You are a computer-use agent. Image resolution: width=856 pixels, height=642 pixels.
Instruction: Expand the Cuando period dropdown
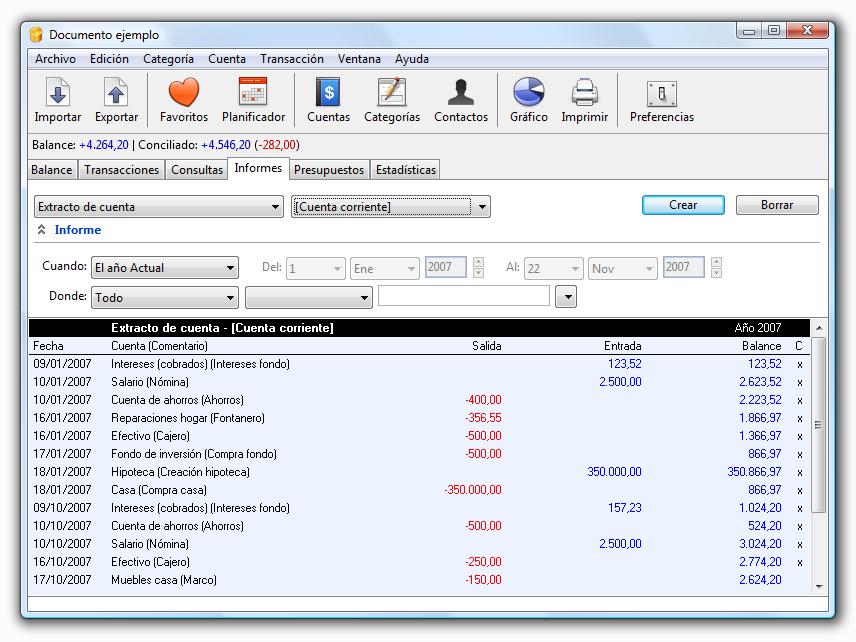[x=165, y=268]
